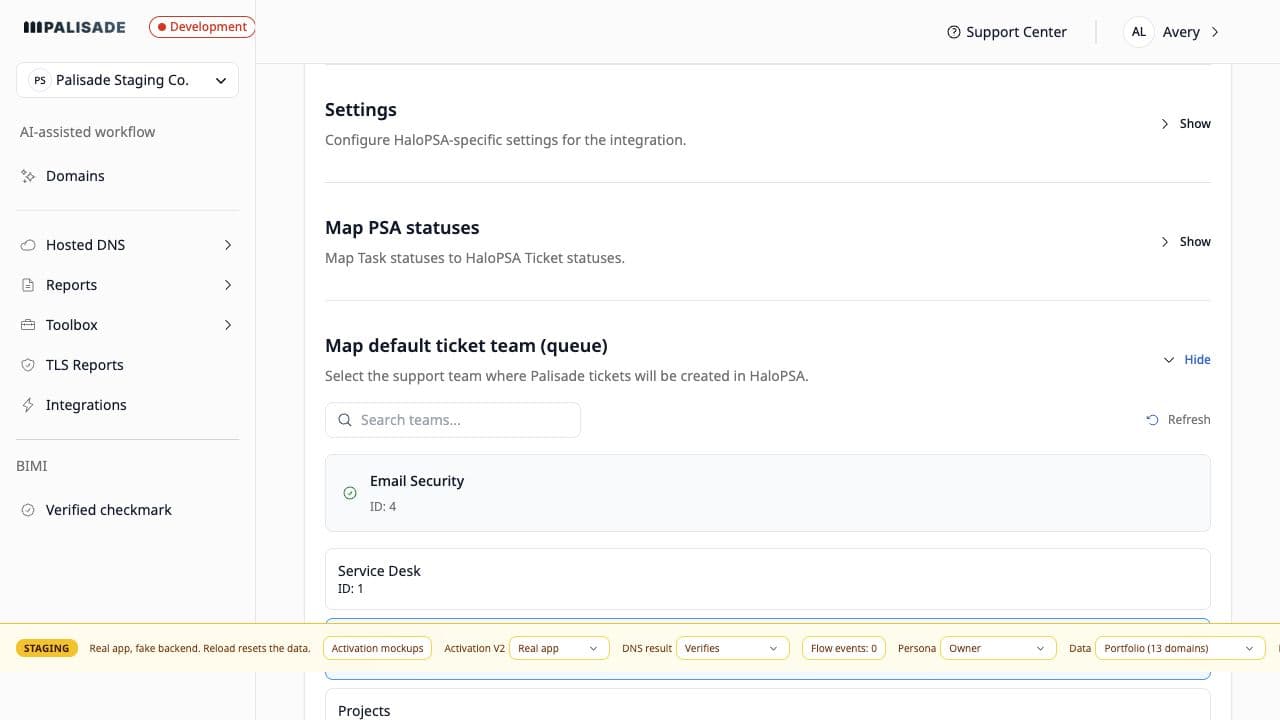Click the Toolbox menu label
This screenshot has height=720, width=1280.
(72, 325)
